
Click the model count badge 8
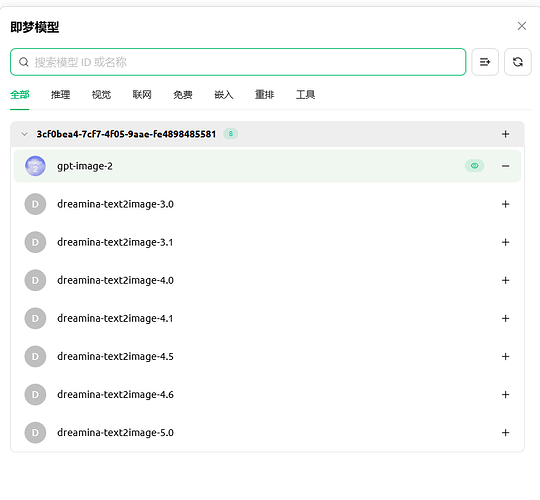click(x=231, y=134)
